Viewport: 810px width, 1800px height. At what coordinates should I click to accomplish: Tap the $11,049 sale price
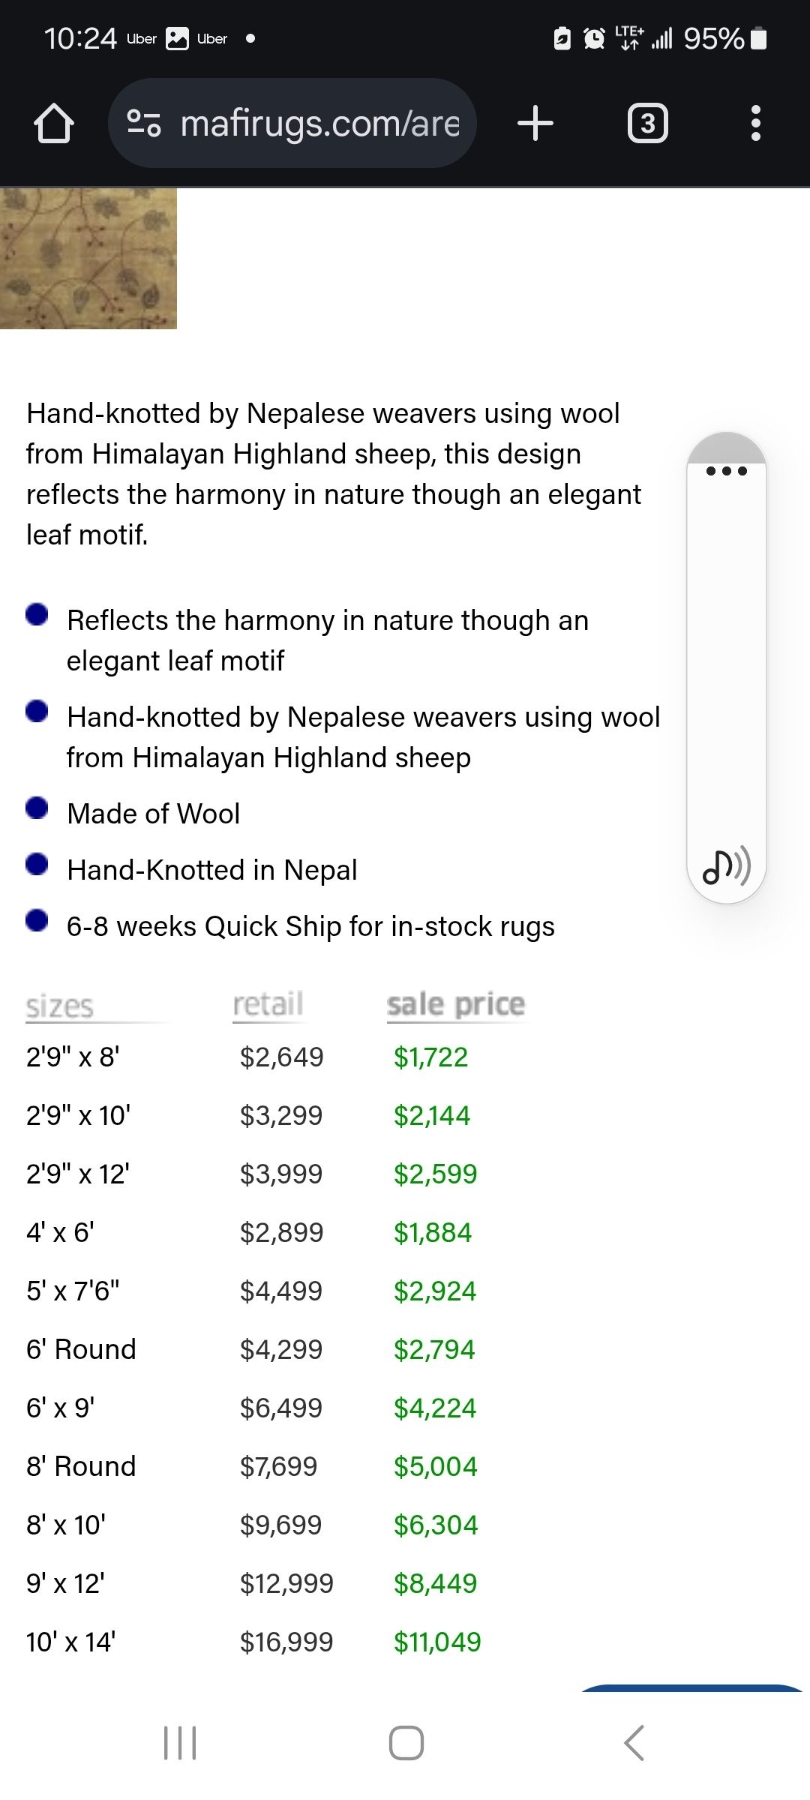437,1642
